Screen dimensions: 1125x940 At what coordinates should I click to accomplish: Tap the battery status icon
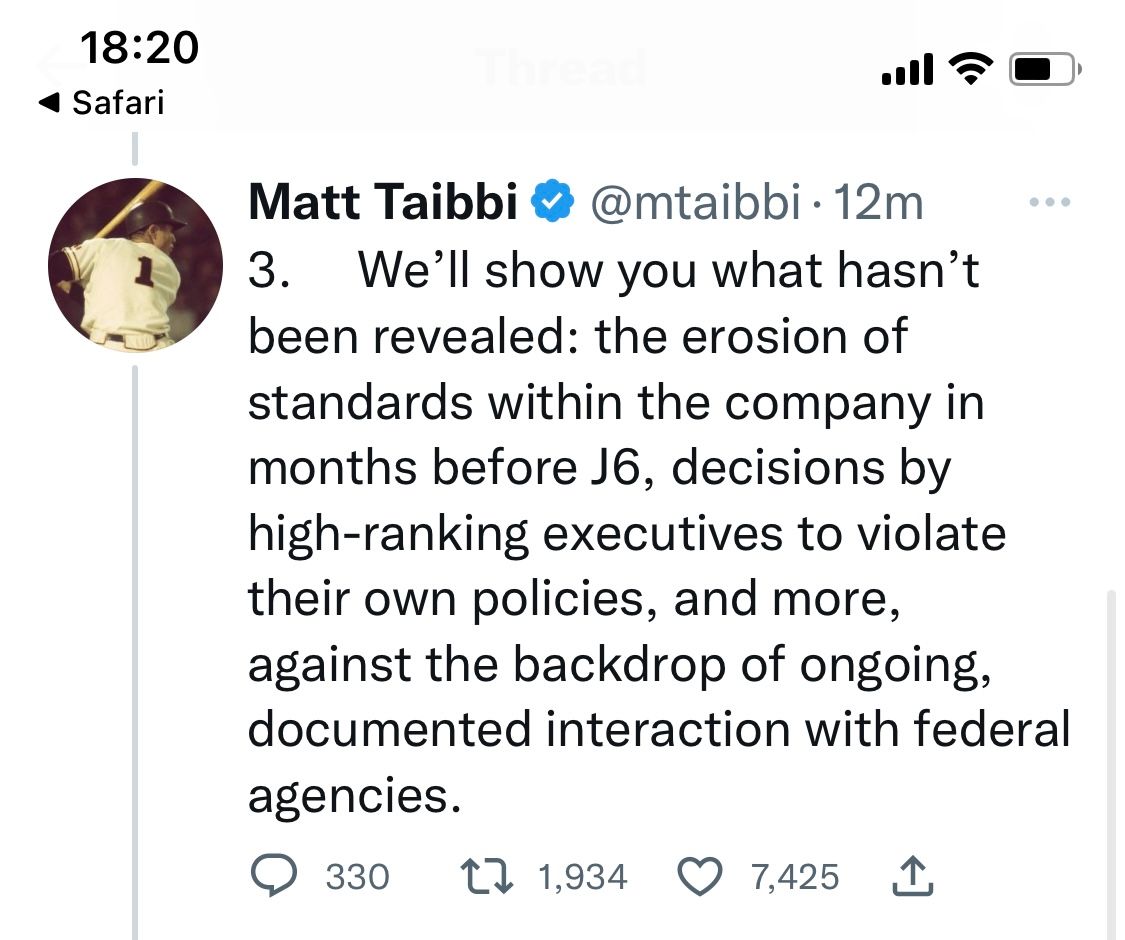tap(1045, 70)
